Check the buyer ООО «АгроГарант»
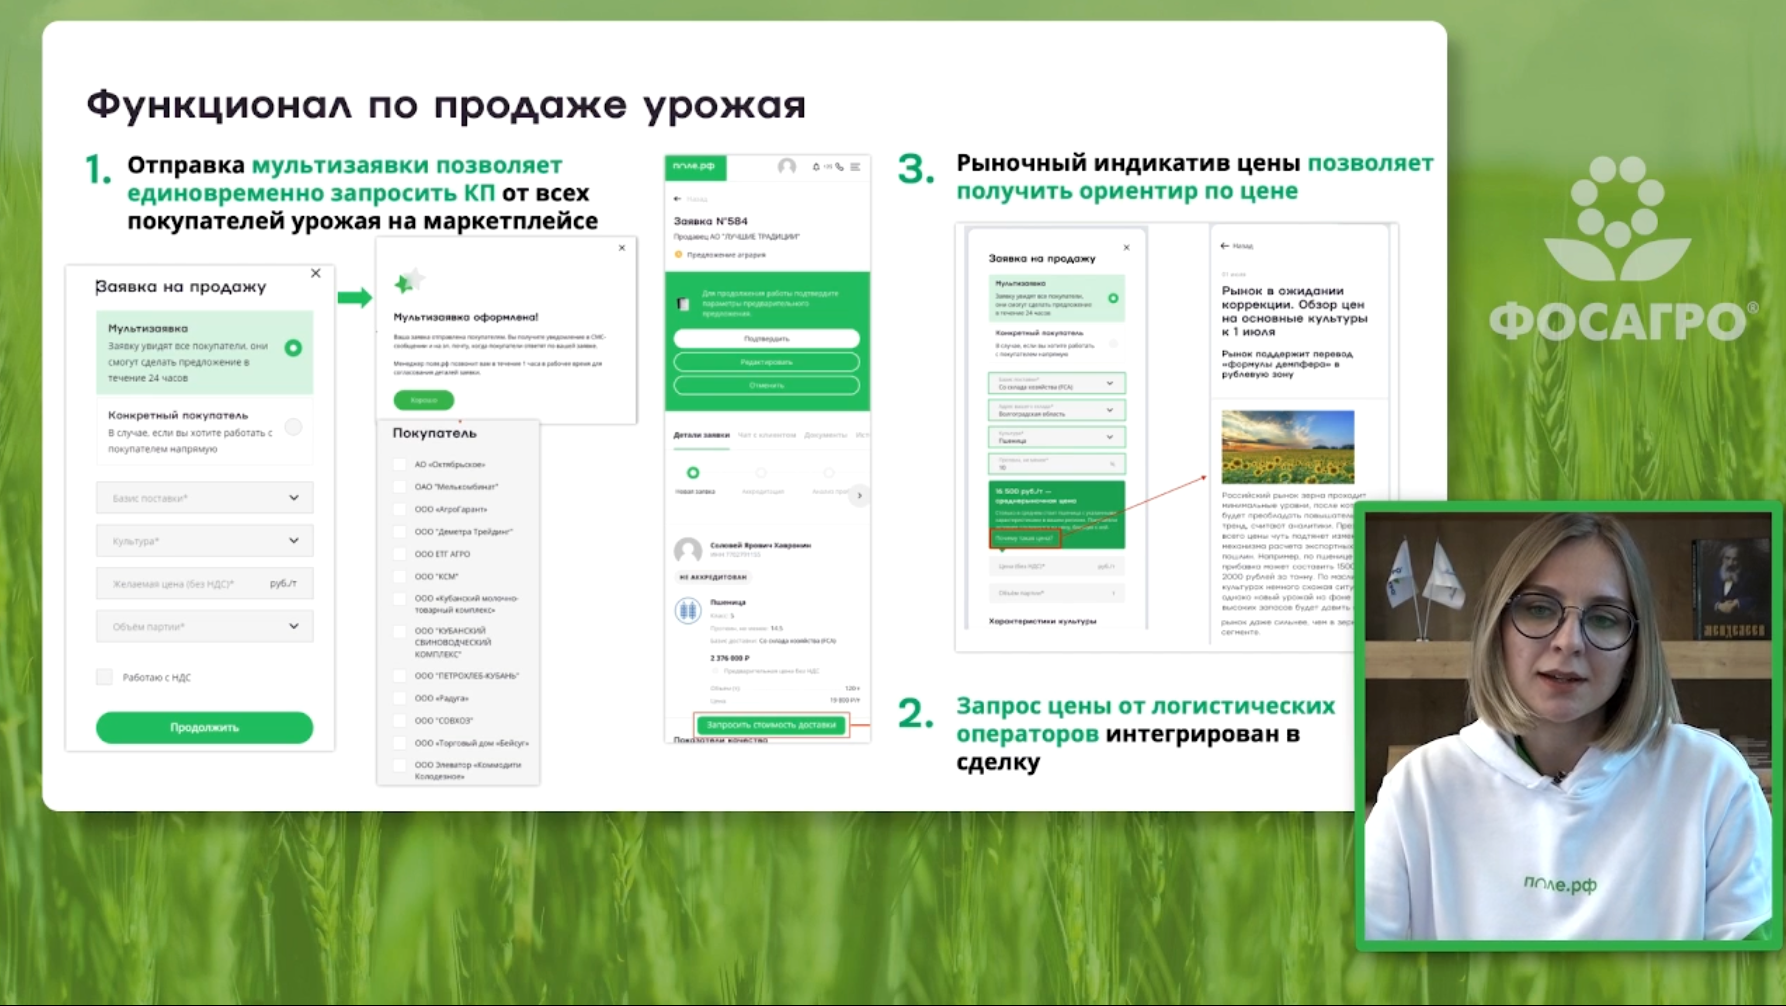 pos(400,509)
